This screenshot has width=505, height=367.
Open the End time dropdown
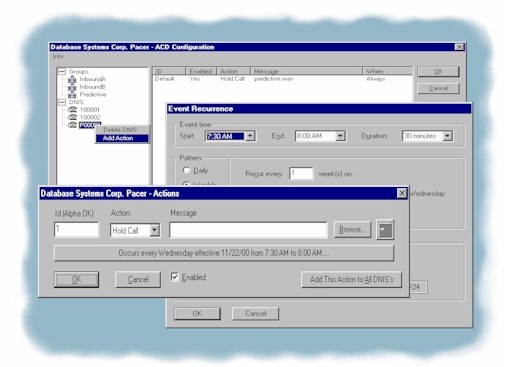tap(340, 136)
